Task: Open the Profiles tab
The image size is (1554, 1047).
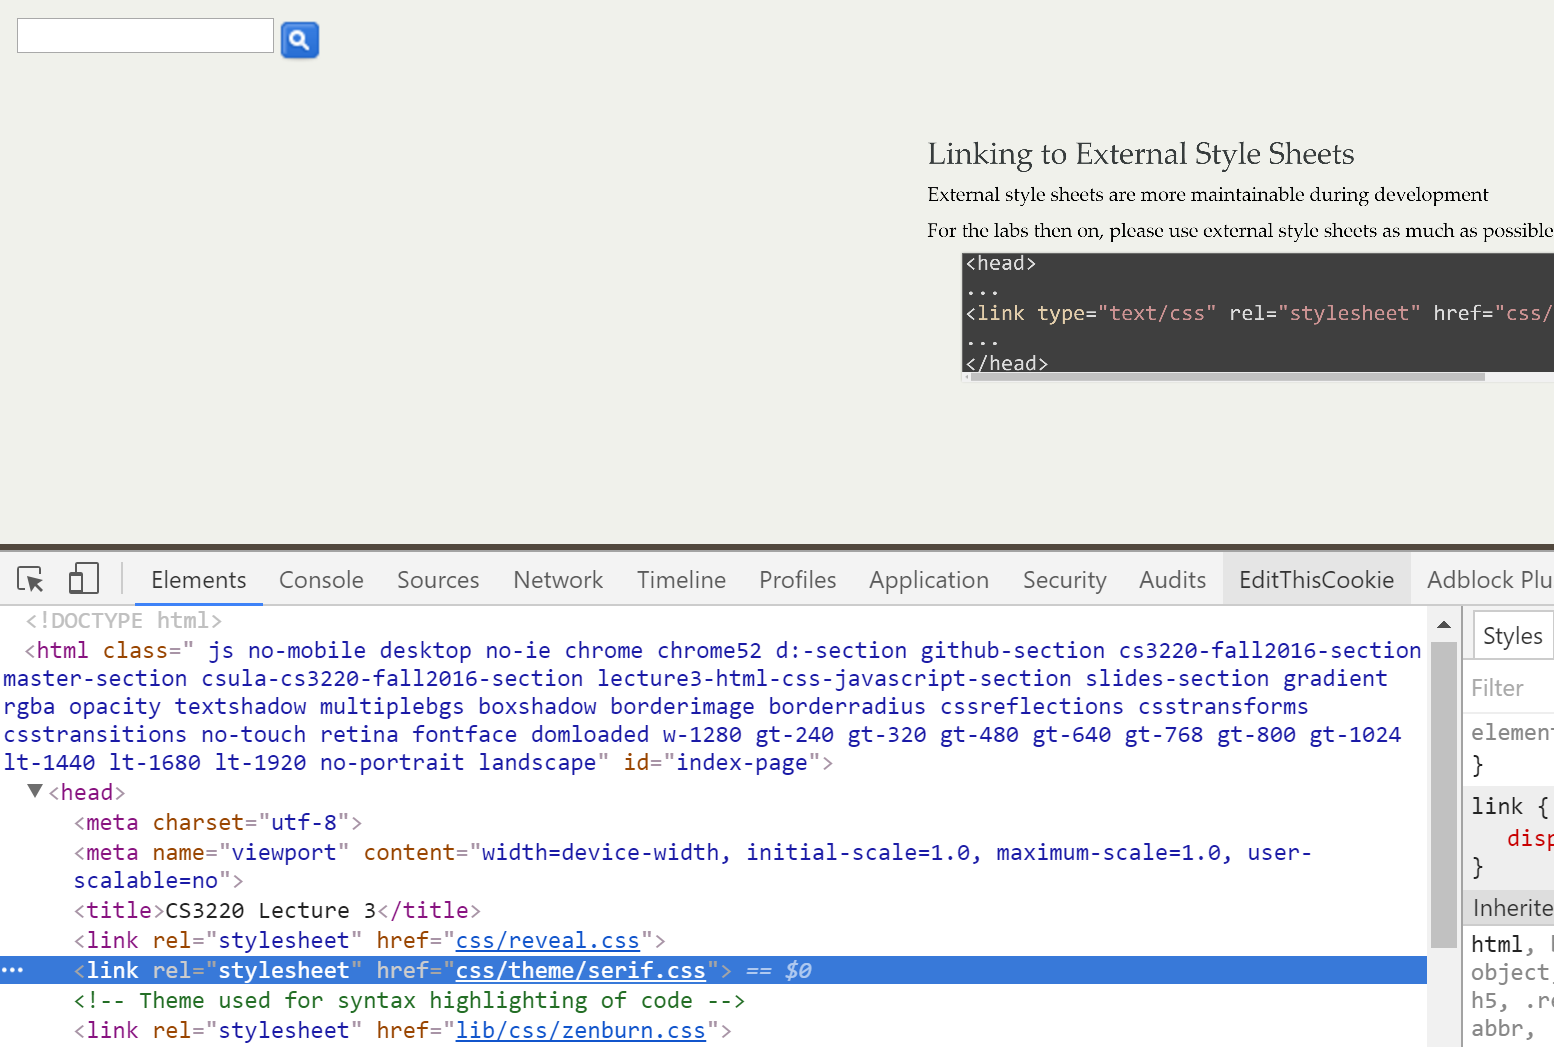Action: click(x=797, y=580)
